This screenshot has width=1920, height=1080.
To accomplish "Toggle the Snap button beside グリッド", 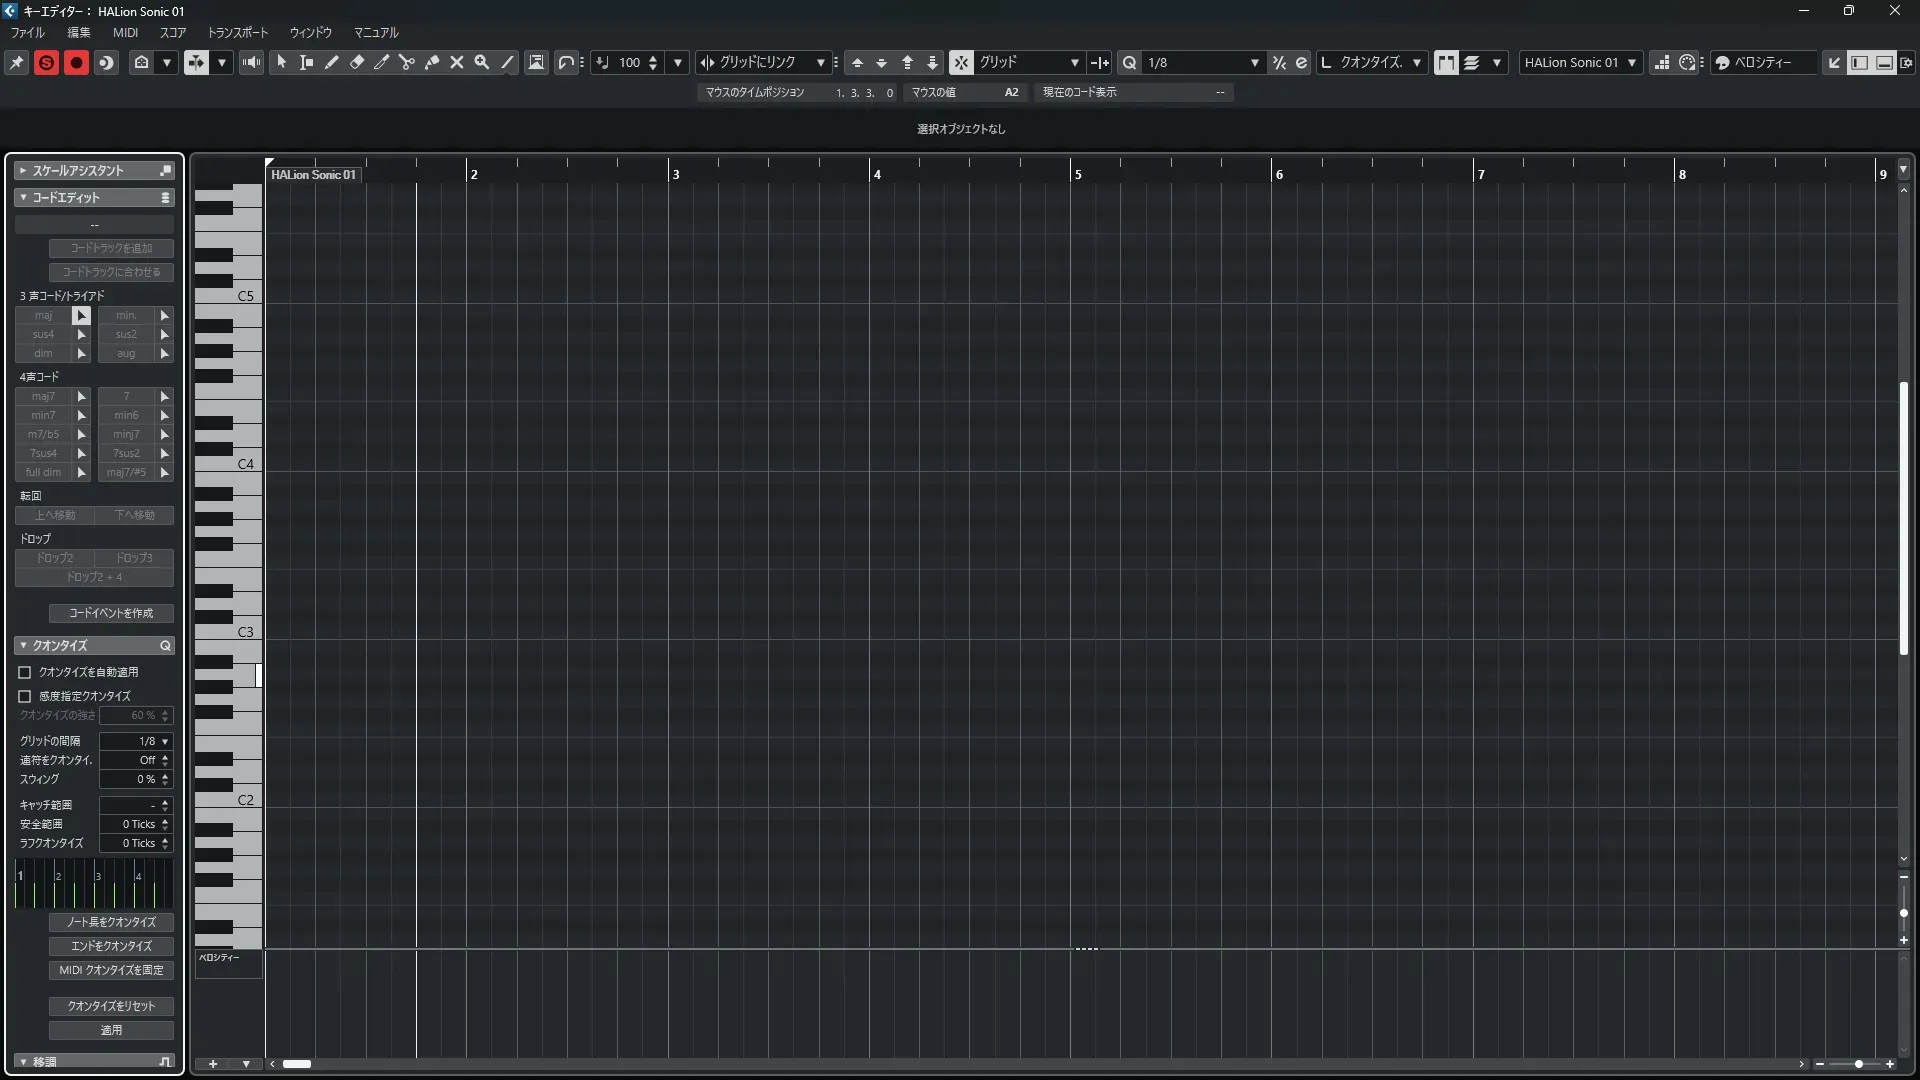I will point(960,62).
